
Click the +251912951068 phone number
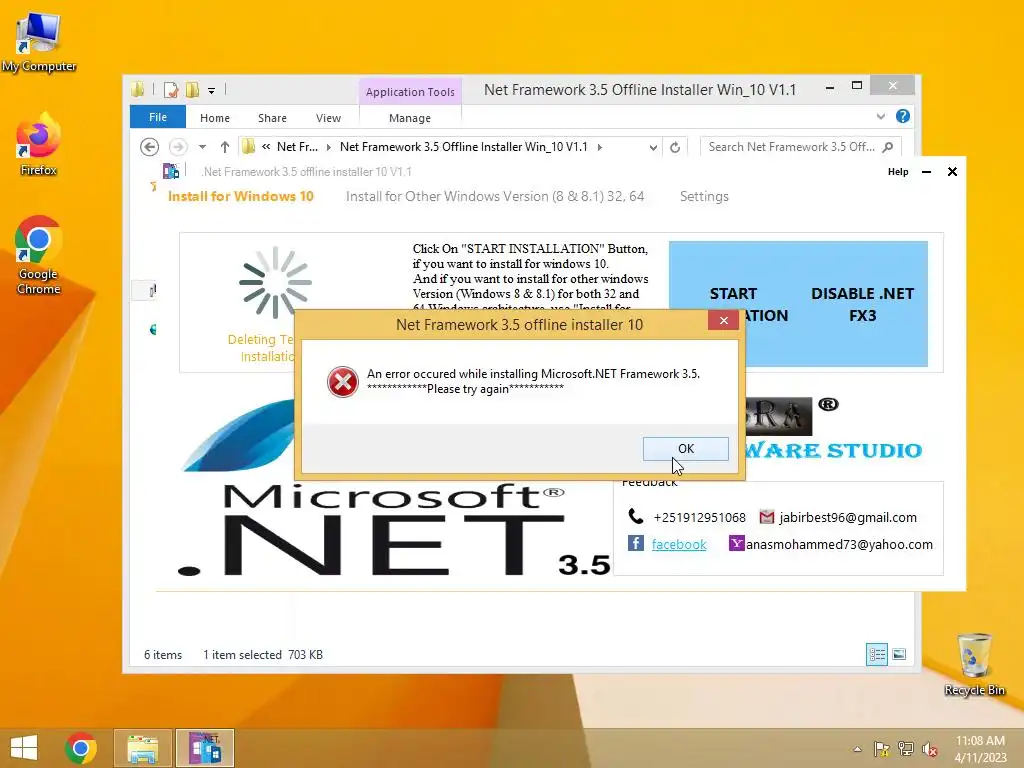pyautogui.click(x=699, y=518)
